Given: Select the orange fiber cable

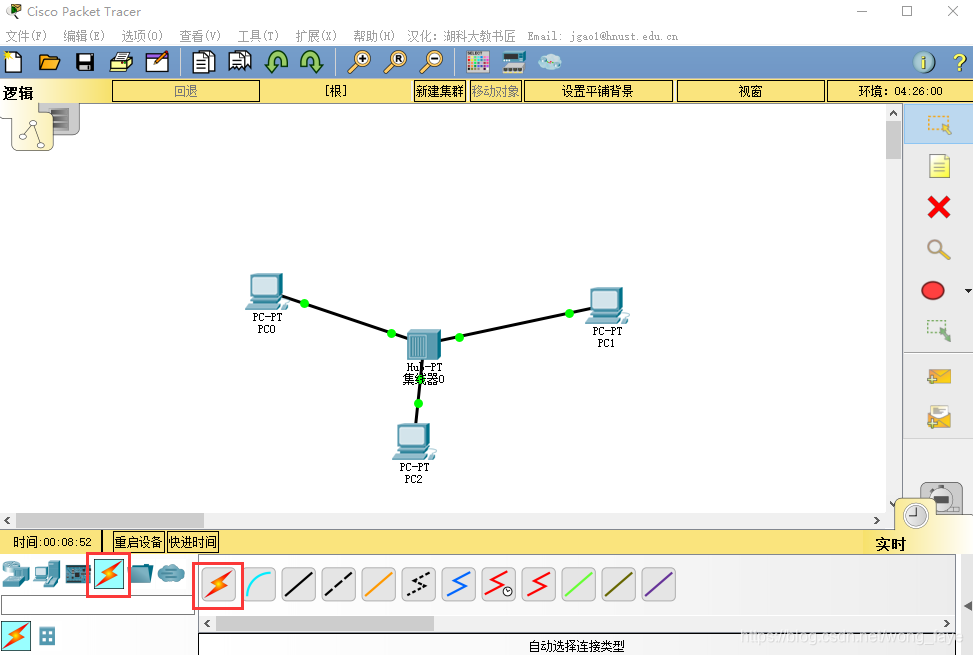Looking at the screenshot, I should coord(379,585).
